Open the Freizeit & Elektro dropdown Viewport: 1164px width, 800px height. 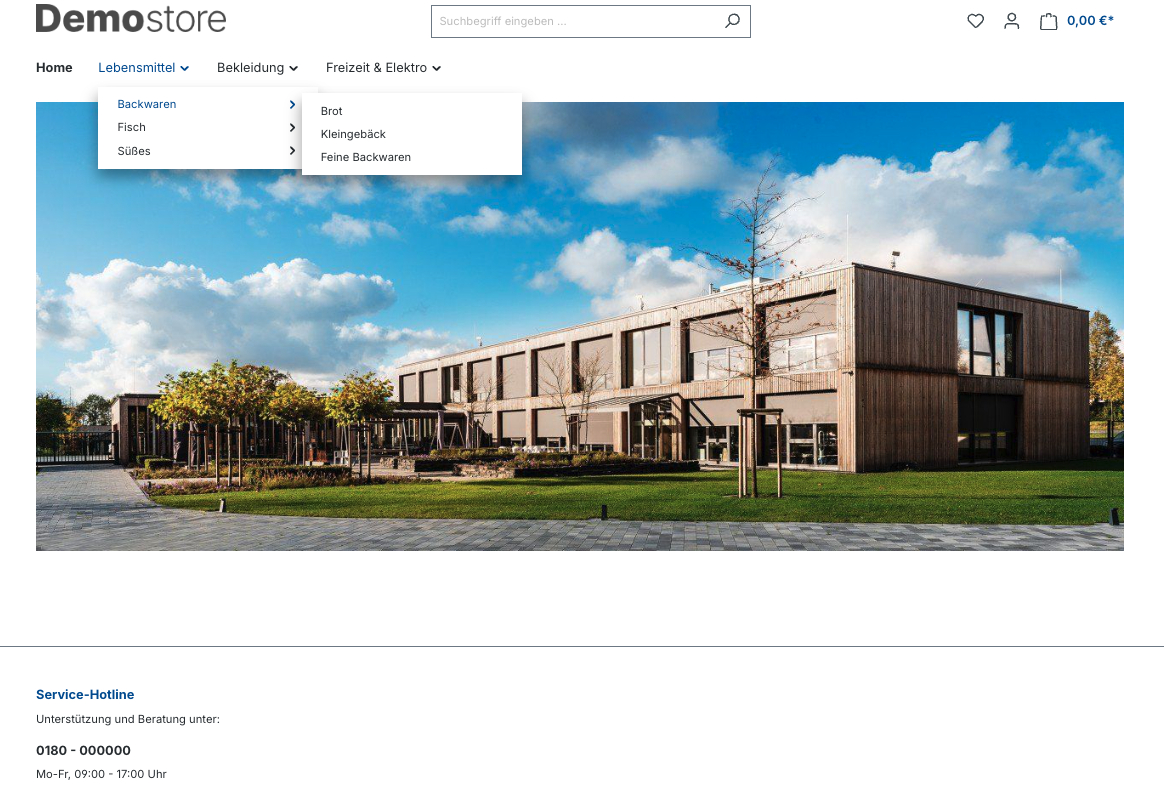(x=383, y=68)
